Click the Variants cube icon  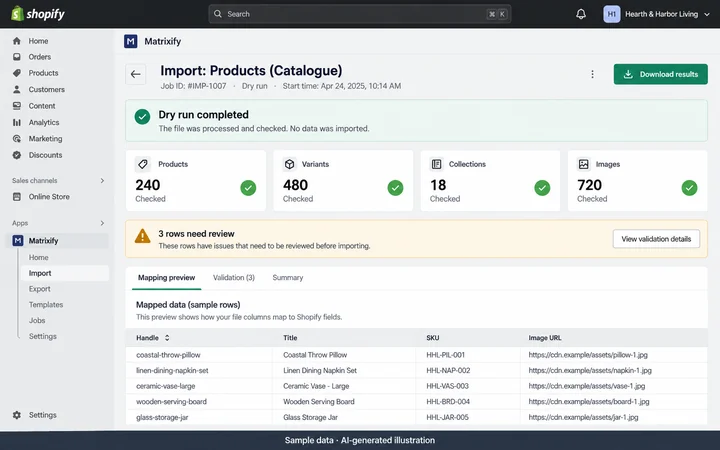pos(289,164)
